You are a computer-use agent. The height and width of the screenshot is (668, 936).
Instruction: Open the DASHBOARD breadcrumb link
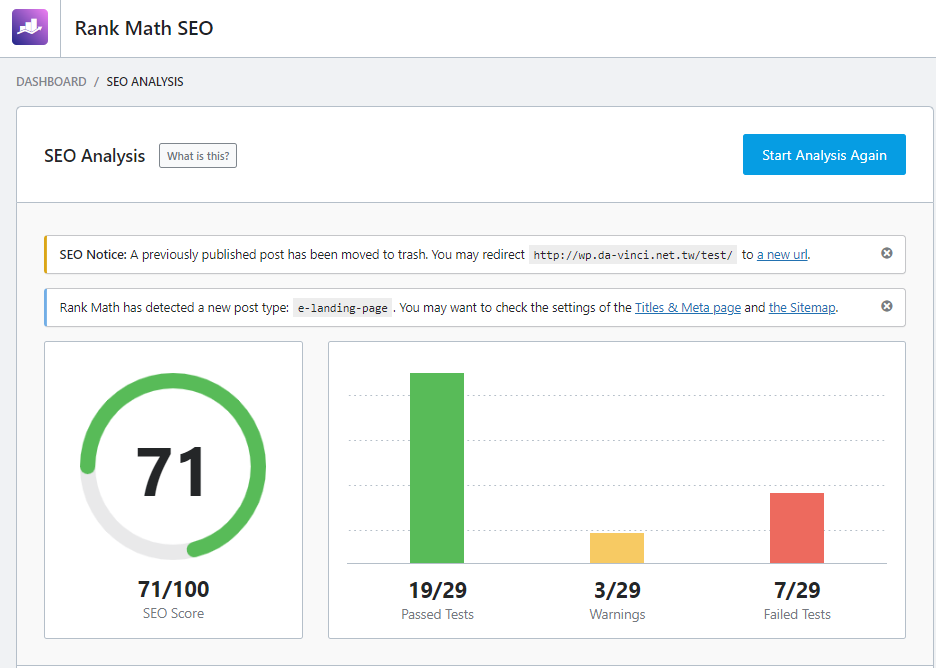[51, 82]
